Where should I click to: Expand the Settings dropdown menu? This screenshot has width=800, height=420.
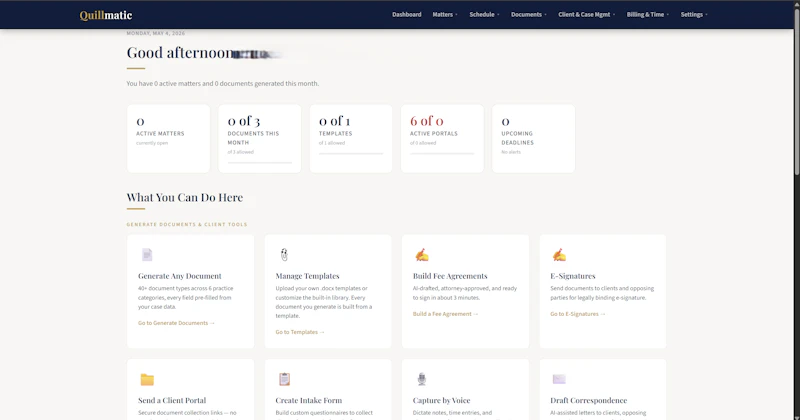coord(694,14)
